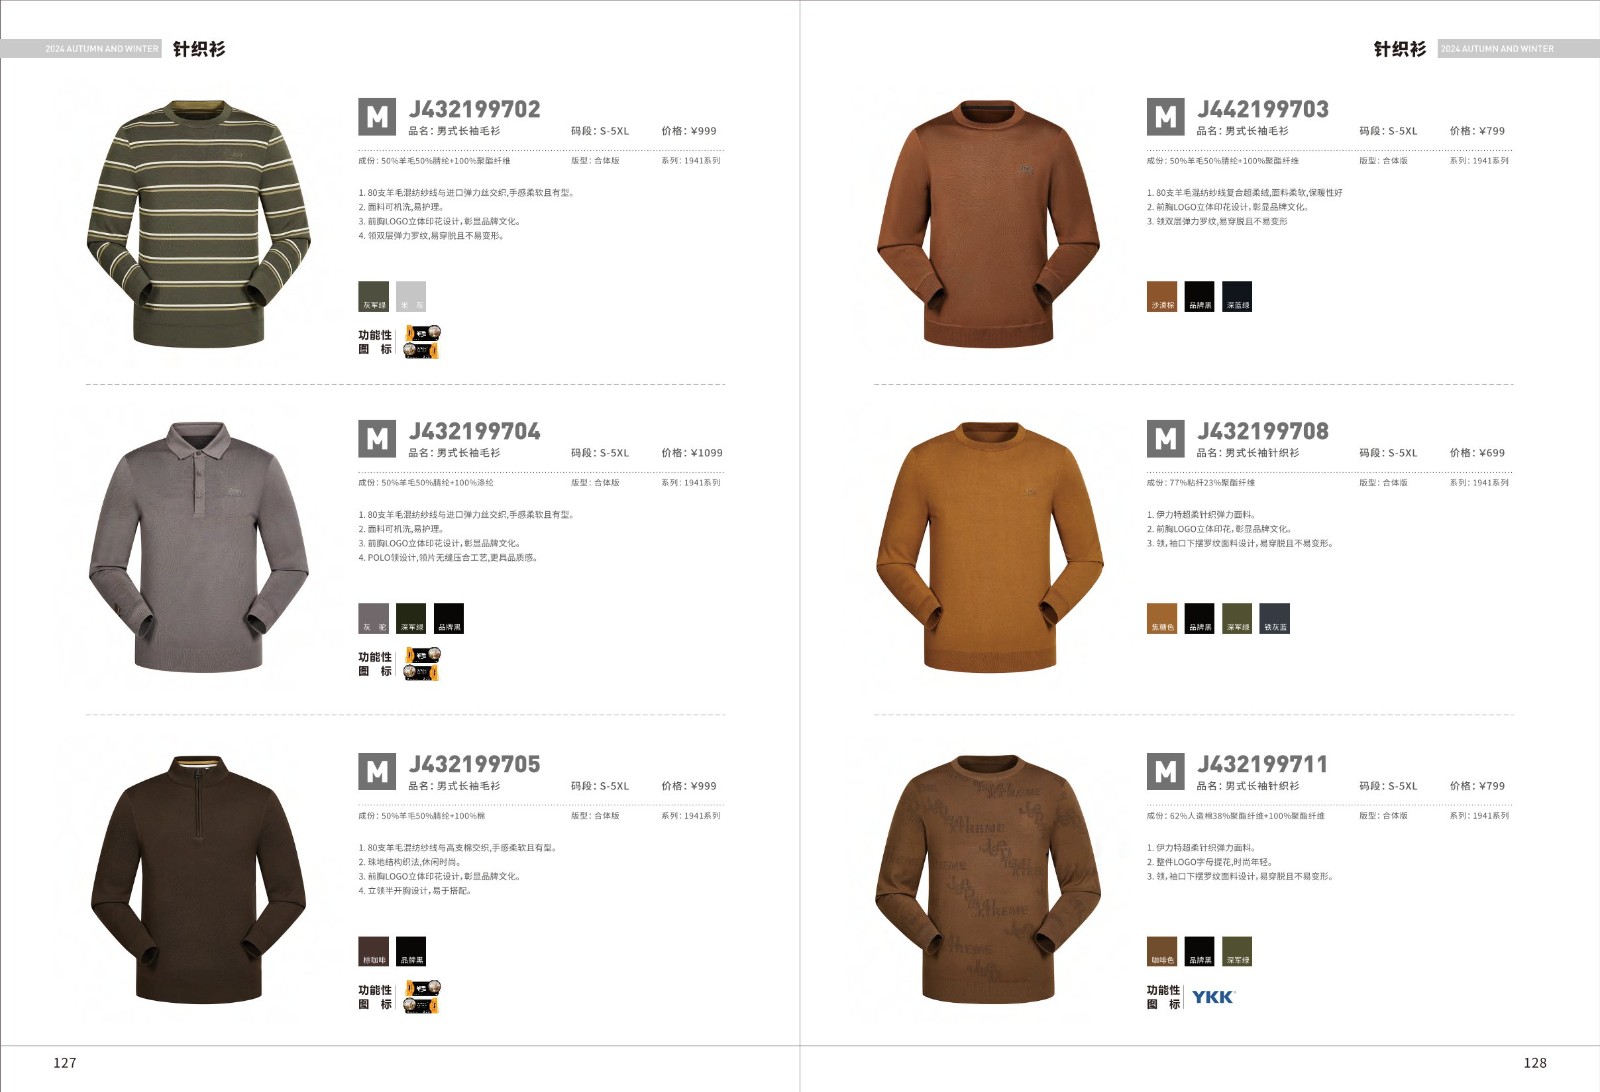The height and width of the screenshot is (1092, 1600).
Task: Select the 深军绿 swatch for J432199711
Action: (1237, 951)
